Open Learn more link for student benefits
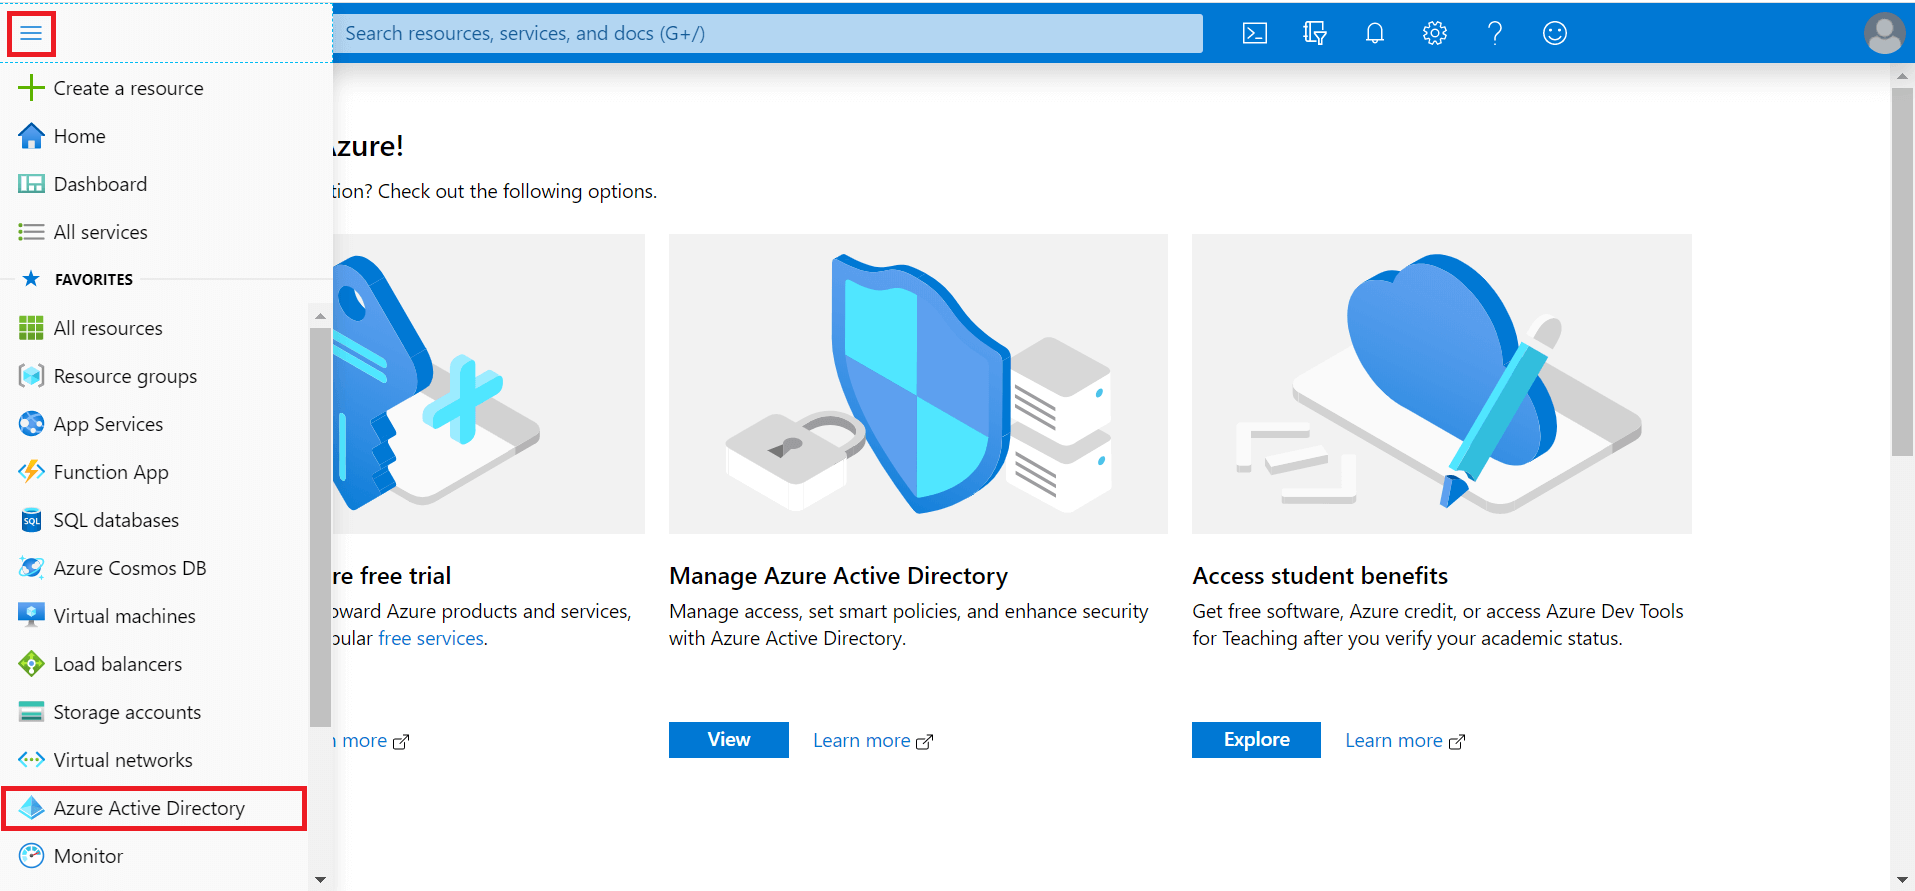 coord(1405,741)
